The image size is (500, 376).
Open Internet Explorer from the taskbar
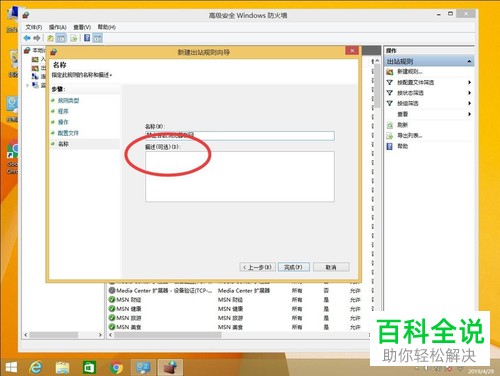tap(36, 368)
